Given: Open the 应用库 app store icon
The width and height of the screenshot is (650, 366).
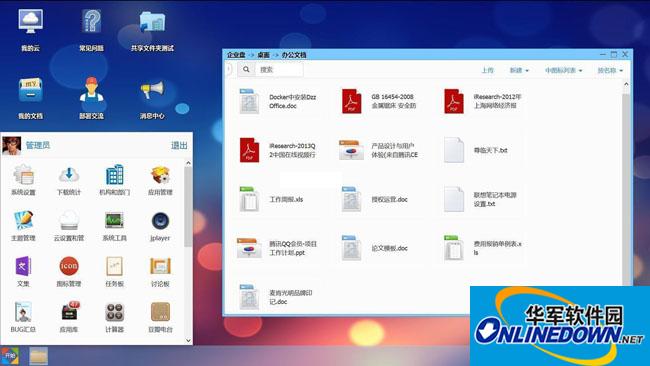Looking at the screenshot, I should click(x=69, y=312).
